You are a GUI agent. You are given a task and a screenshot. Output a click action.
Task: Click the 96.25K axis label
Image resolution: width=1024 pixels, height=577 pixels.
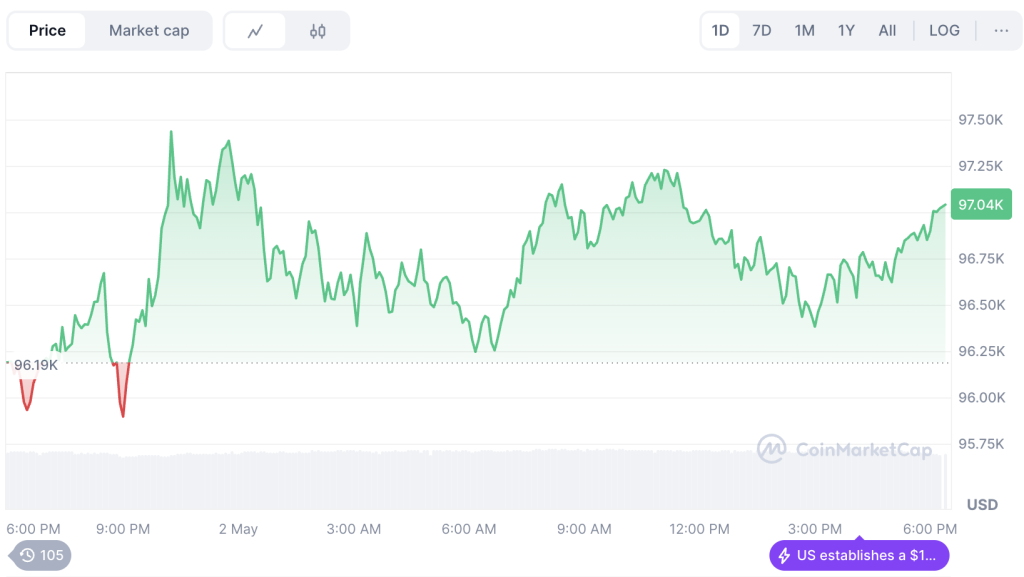point(981,351)
